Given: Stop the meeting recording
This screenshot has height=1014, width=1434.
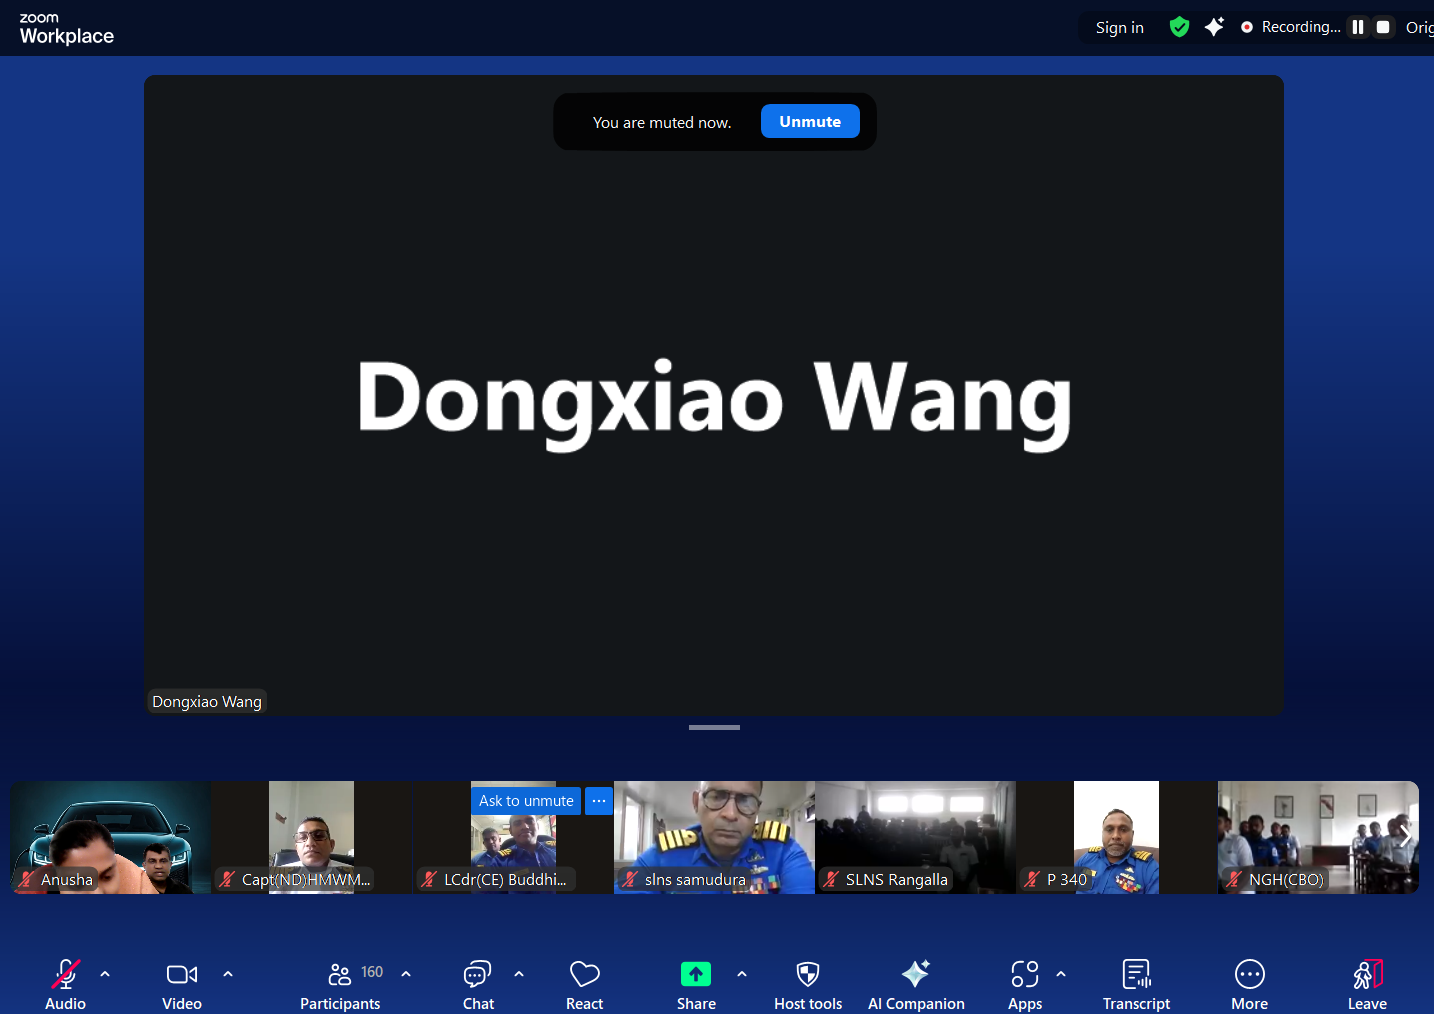Looking at the screenshot, I should point(1383,27).
